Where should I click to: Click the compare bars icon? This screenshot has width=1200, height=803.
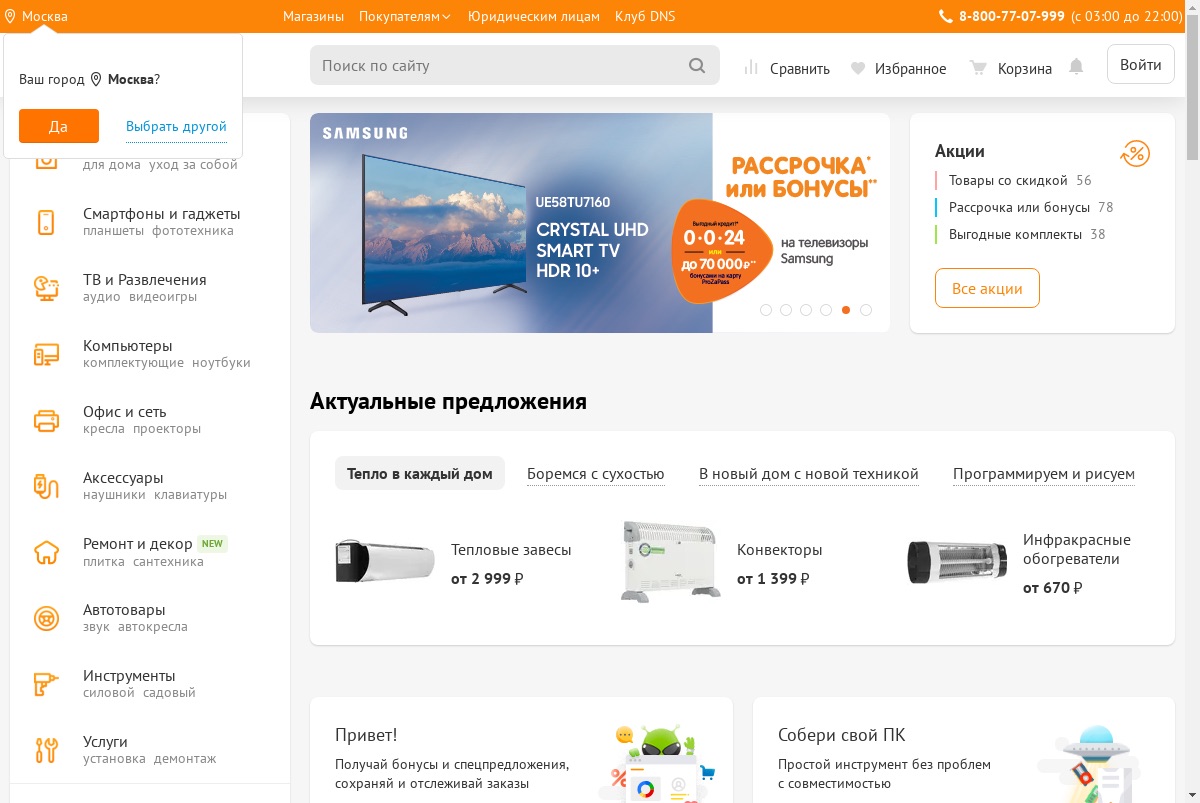[751, 68]
